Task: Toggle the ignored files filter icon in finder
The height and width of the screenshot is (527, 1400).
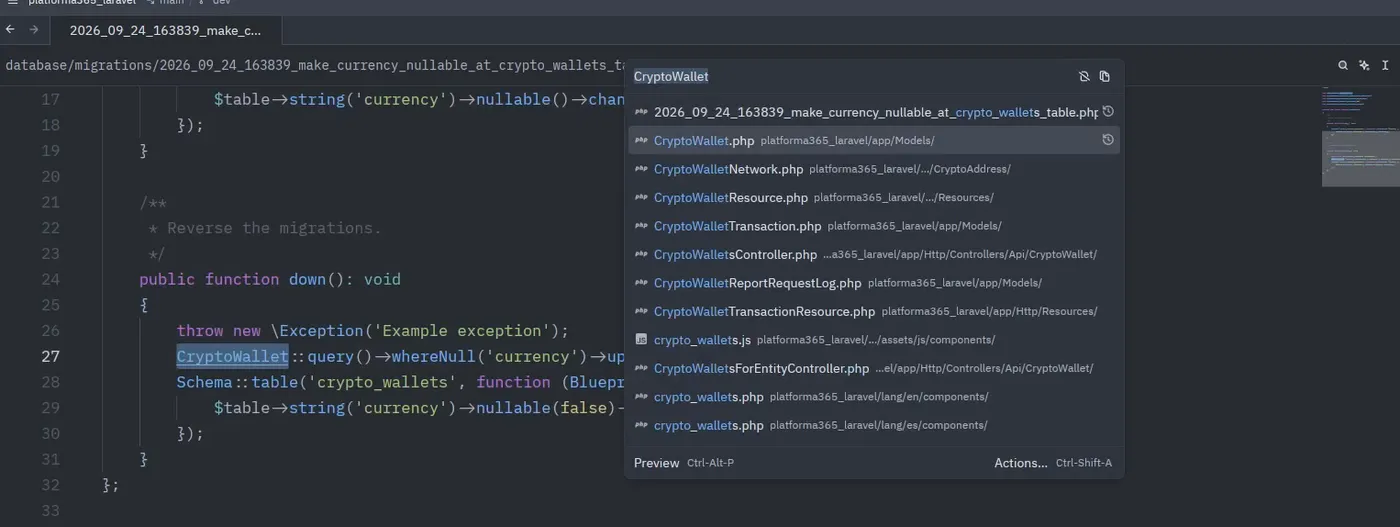Action: pyautogui.click(x=1084, y=76)
